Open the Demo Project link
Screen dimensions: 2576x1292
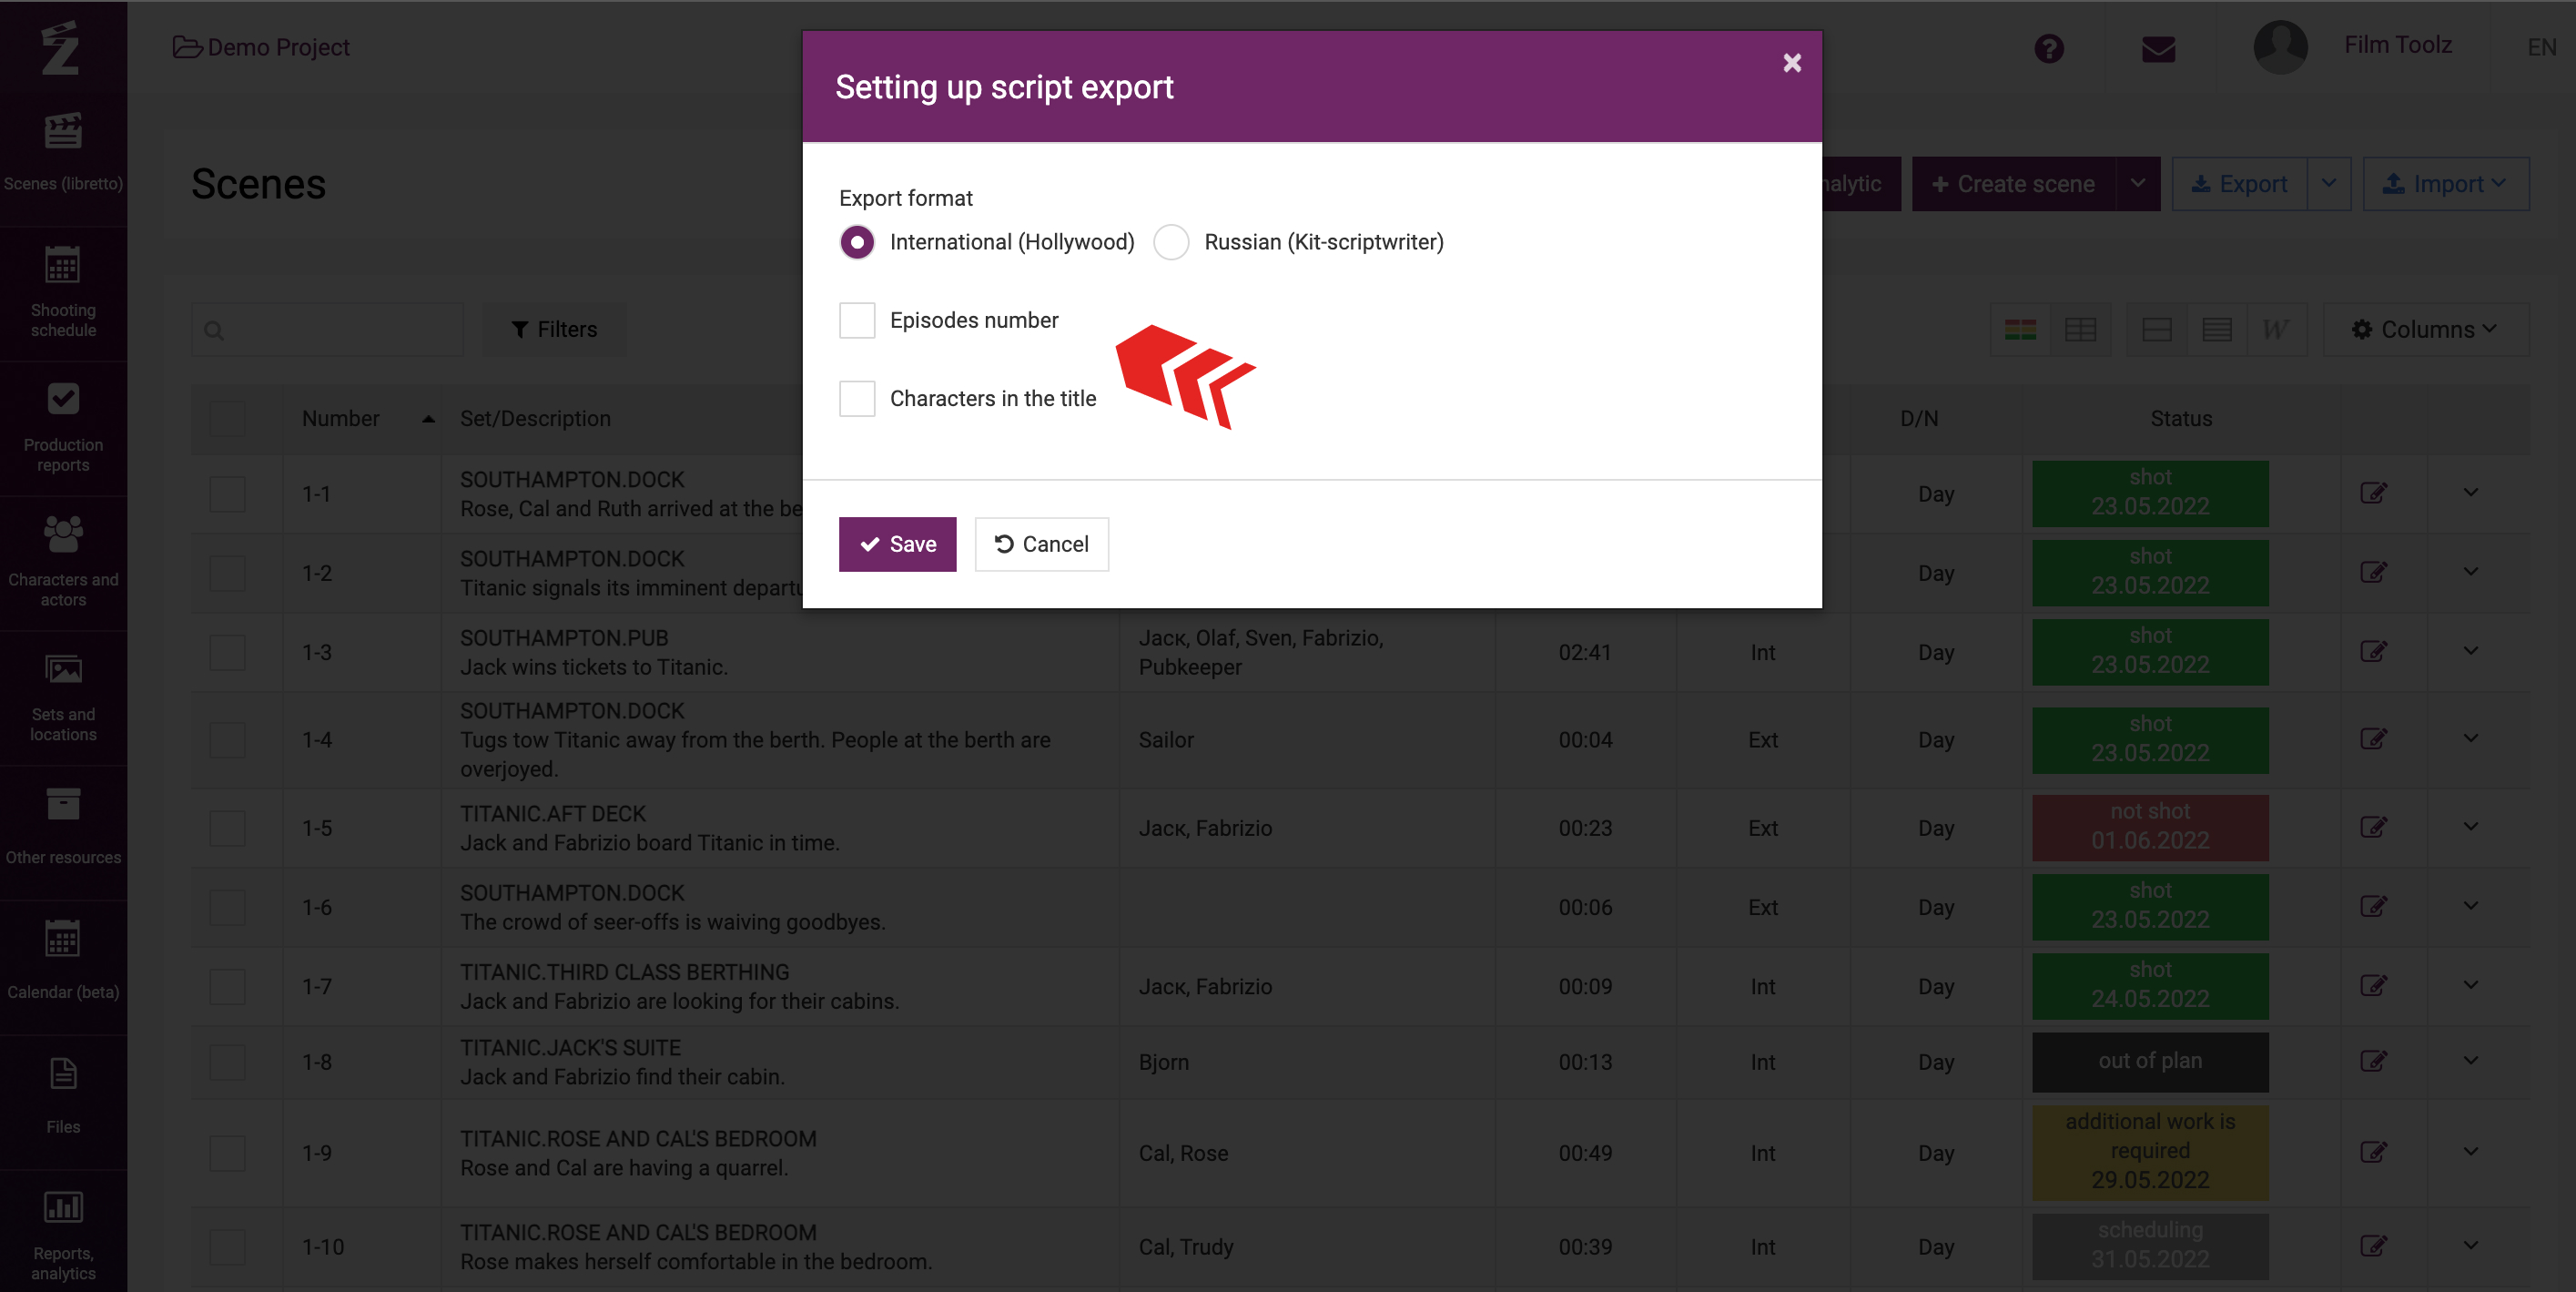(261, 47)
